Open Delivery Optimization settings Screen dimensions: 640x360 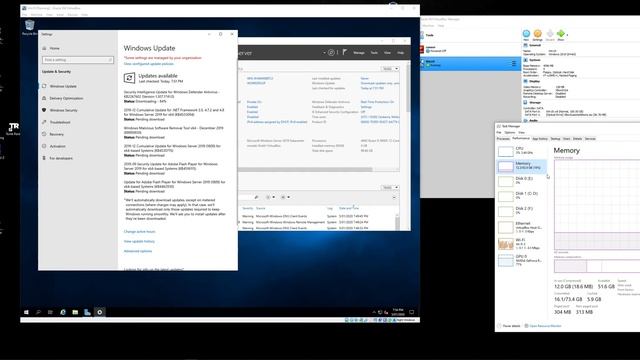tap(66, 98)
